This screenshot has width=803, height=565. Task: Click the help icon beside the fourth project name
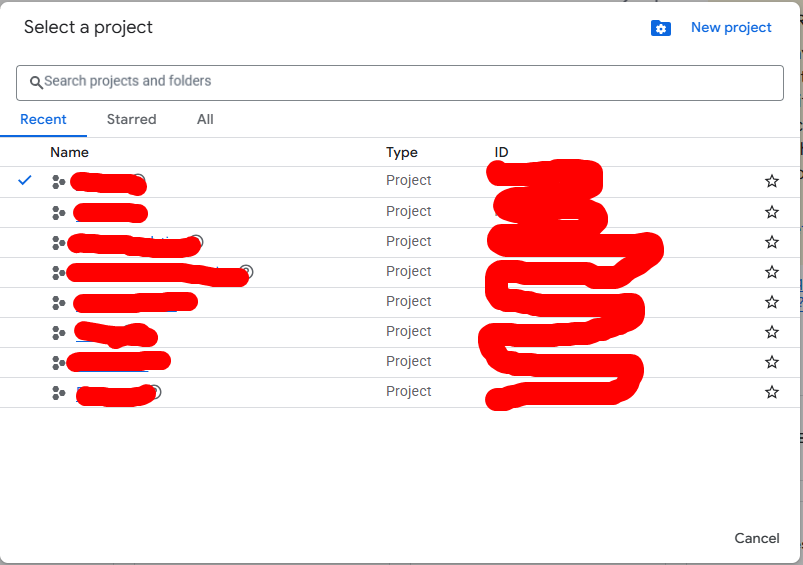point(246,271)
